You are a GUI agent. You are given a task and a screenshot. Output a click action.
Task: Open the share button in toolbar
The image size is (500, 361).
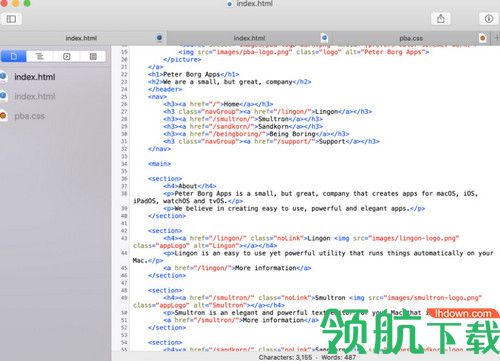pos(441,19)
